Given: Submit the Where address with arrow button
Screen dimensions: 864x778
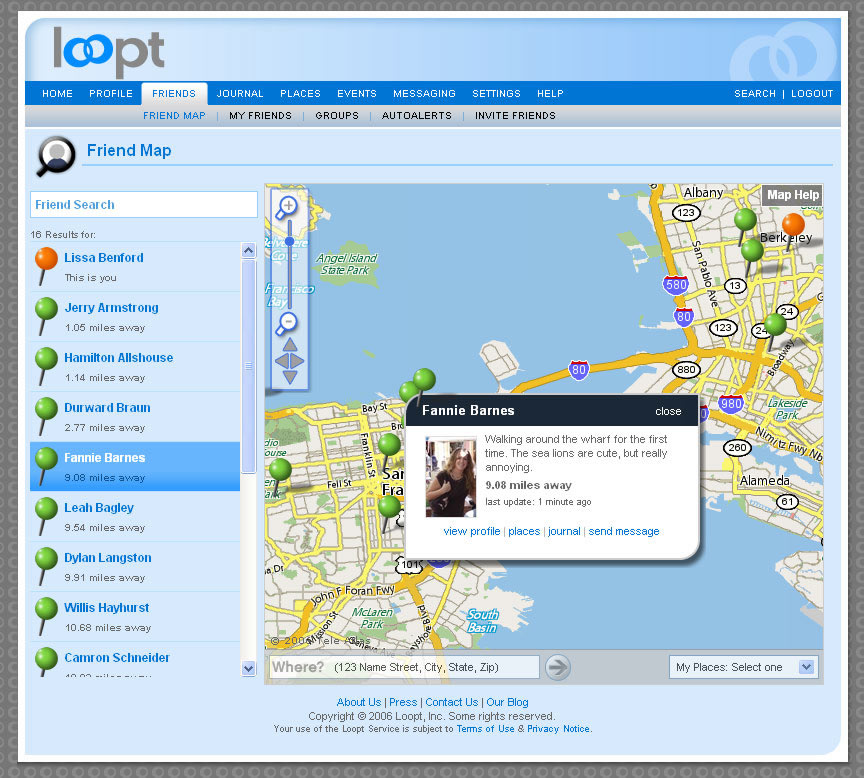Looking at the screenshot, I should click(558, 667).
